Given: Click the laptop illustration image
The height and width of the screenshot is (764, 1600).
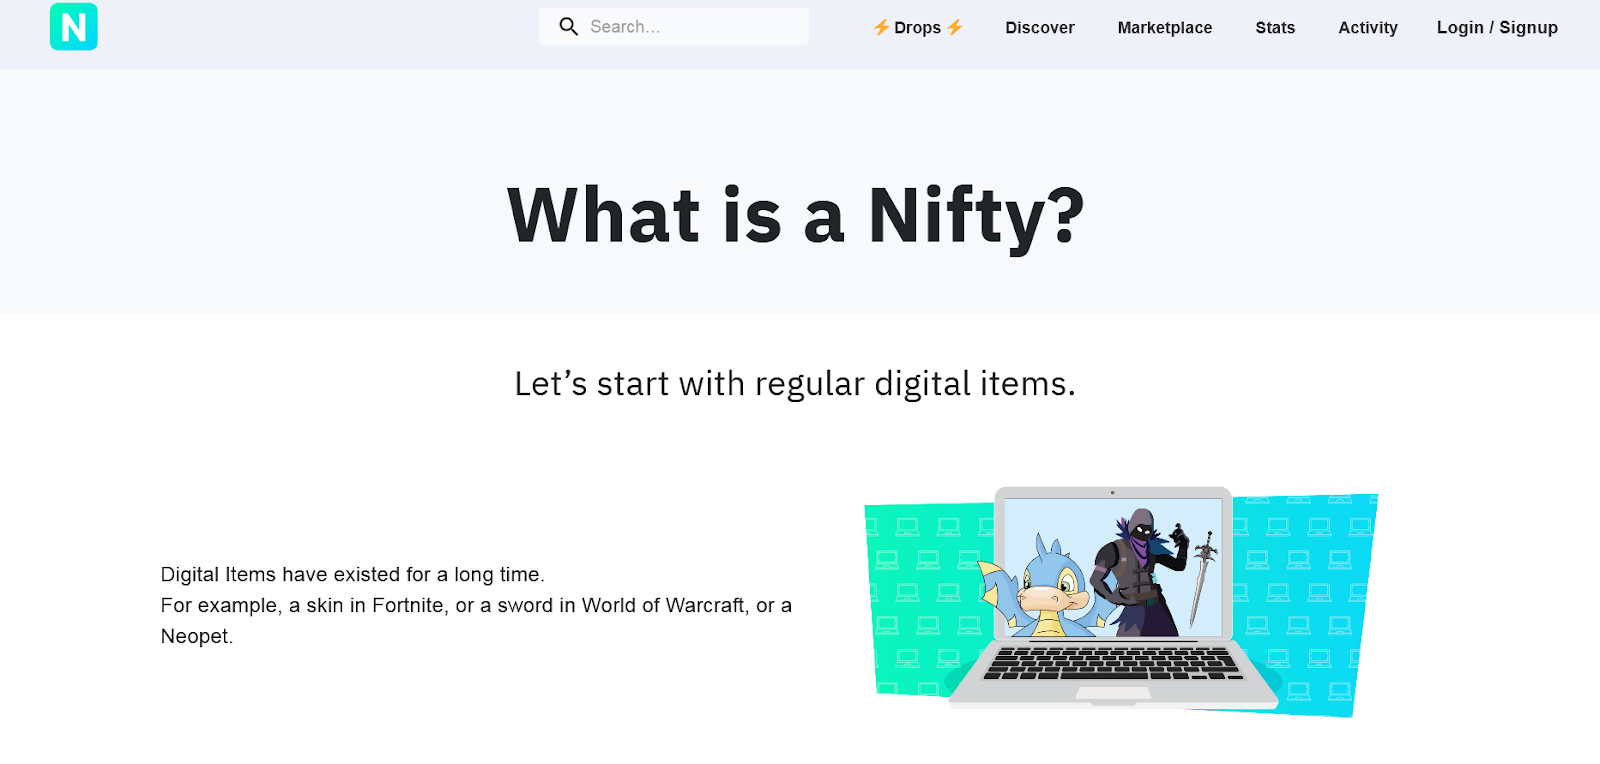Looking at the screenshot, I should coord(1121,601).
